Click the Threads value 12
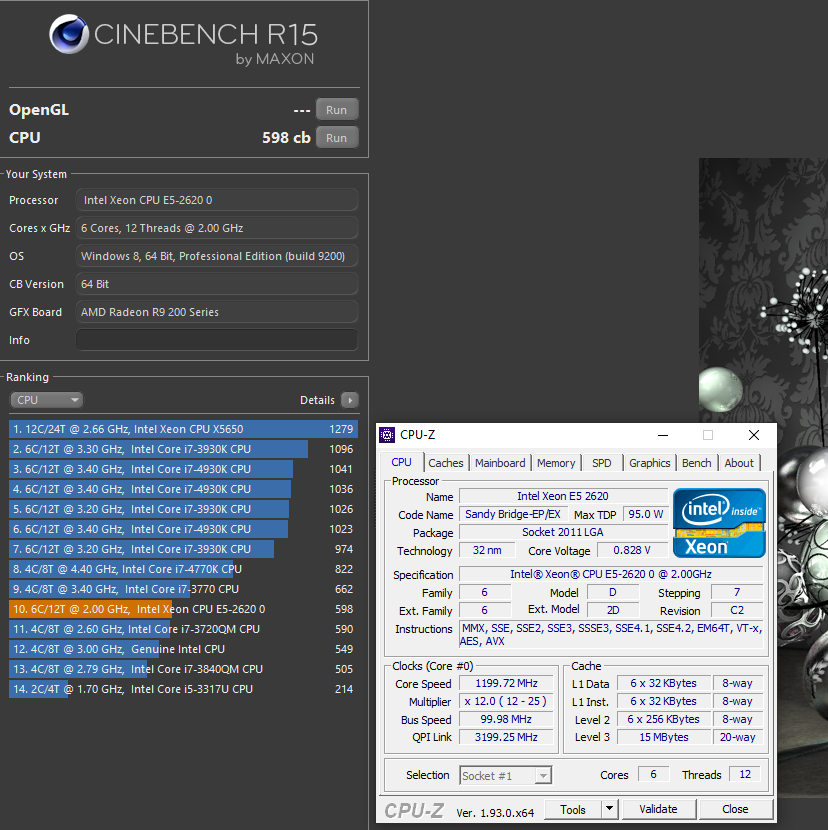Viewport: 828px width, 830px height. pos(745,774)
